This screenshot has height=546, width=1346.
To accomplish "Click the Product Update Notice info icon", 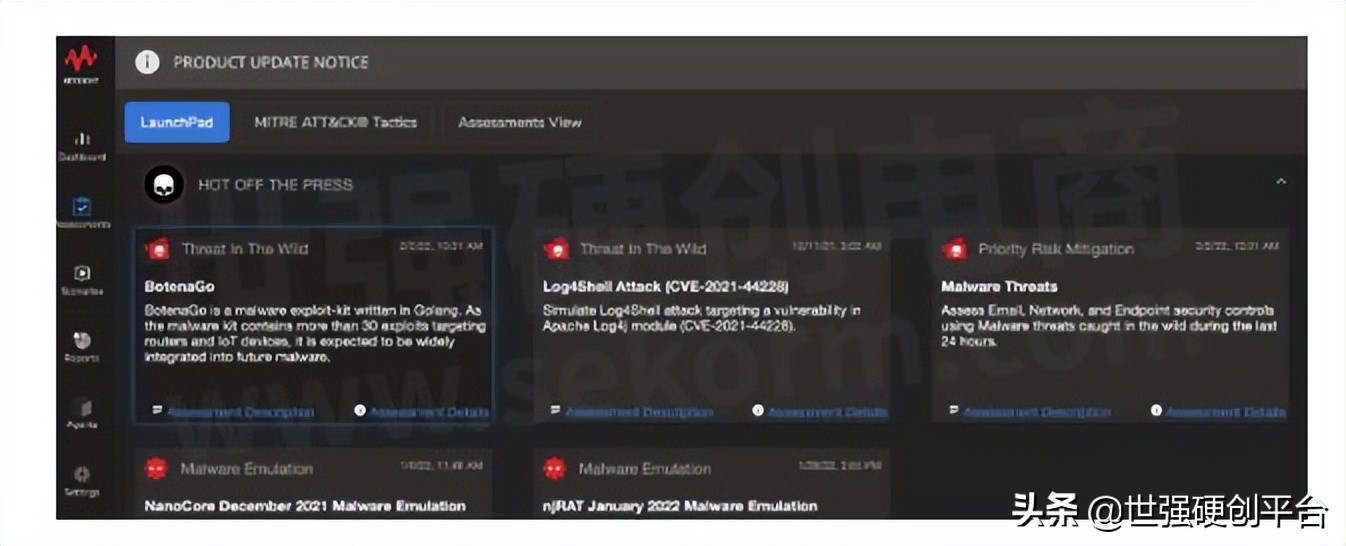I will click(x=148, y=62).
